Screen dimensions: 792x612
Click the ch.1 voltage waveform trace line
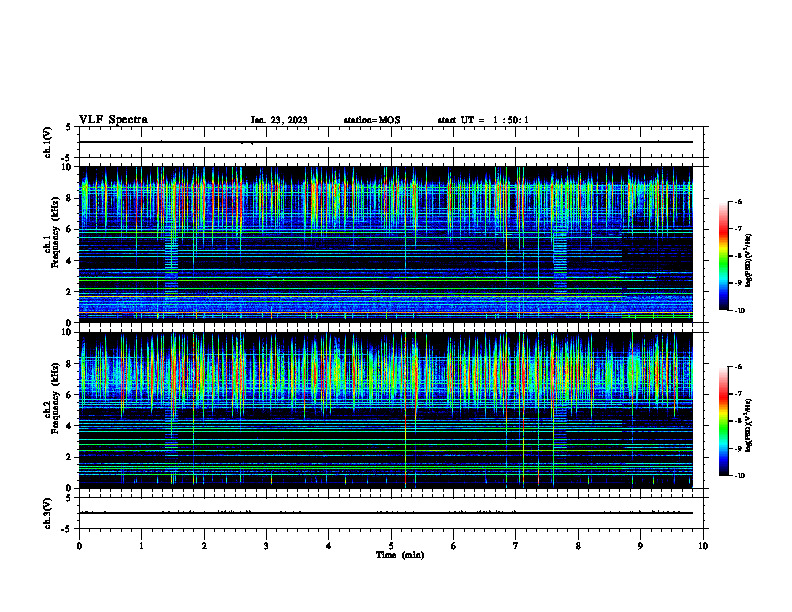pos(386,142)
